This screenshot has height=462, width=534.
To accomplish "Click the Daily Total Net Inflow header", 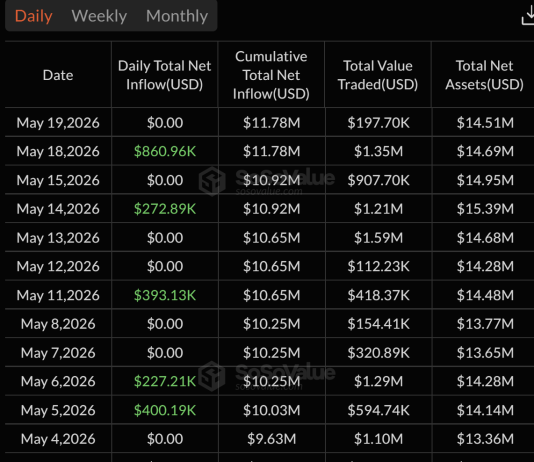I will point(164,75).
